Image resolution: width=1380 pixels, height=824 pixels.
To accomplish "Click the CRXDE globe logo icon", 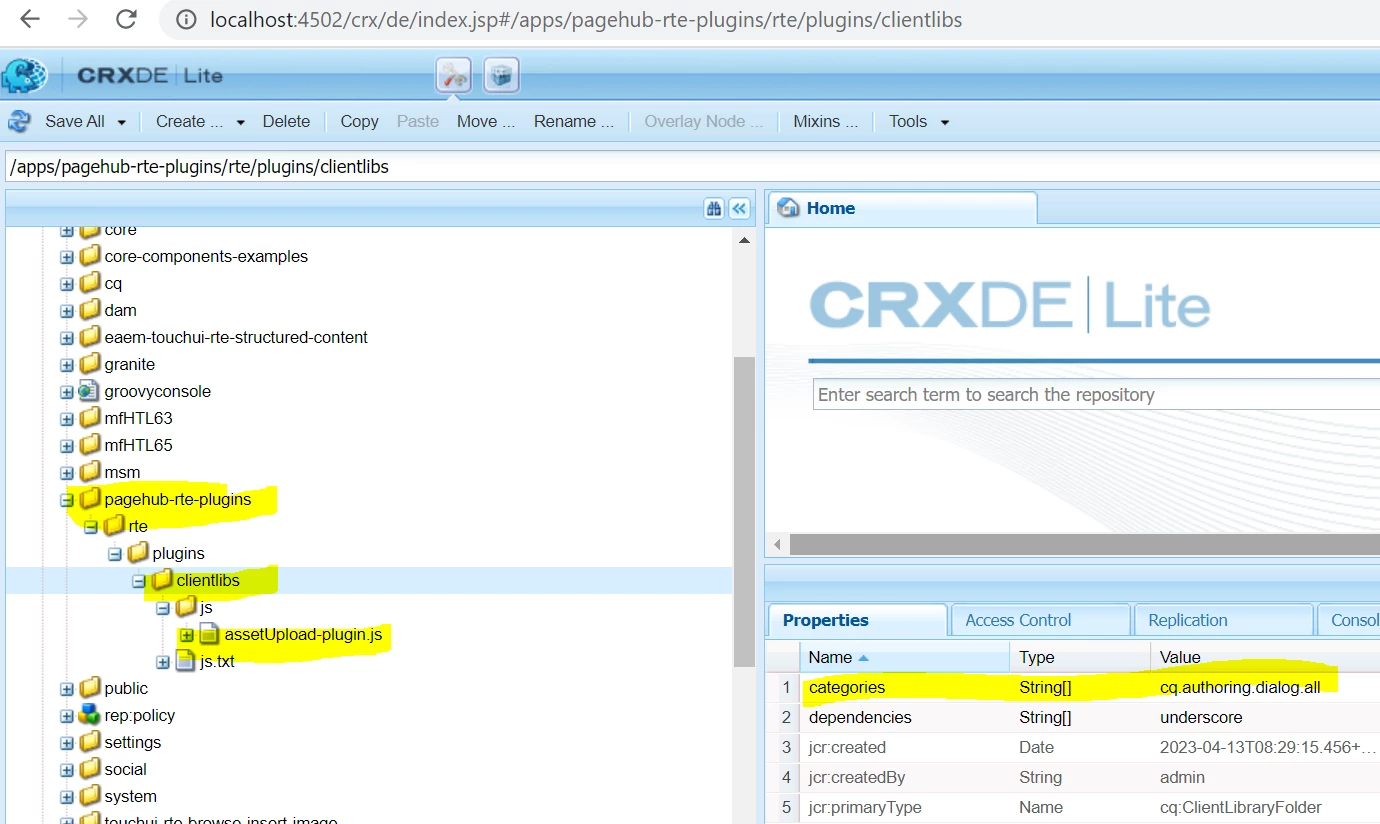I will (x=25, y=76).
